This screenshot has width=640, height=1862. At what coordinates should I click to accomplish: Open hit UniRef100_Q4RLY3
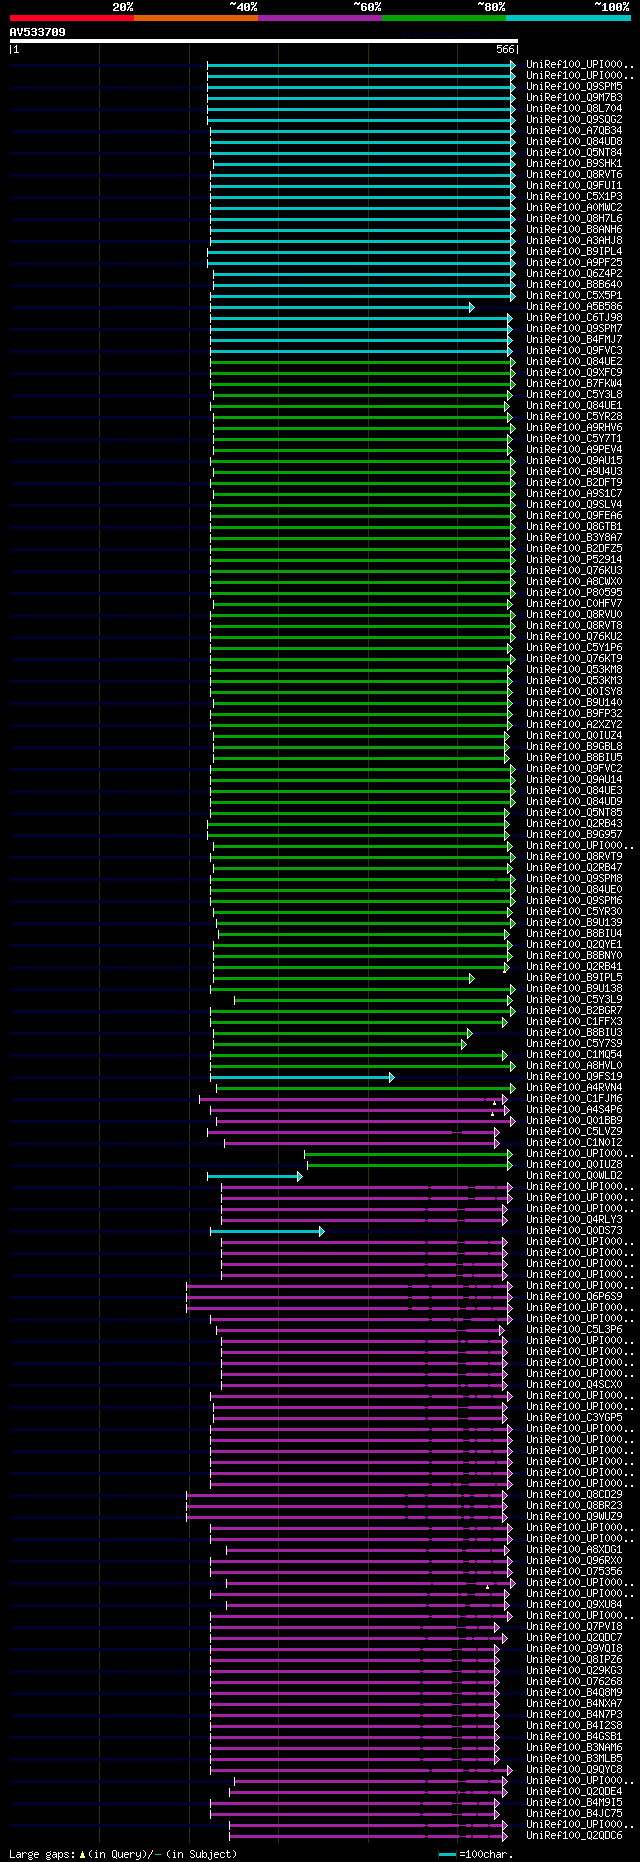coord(574,1220)
